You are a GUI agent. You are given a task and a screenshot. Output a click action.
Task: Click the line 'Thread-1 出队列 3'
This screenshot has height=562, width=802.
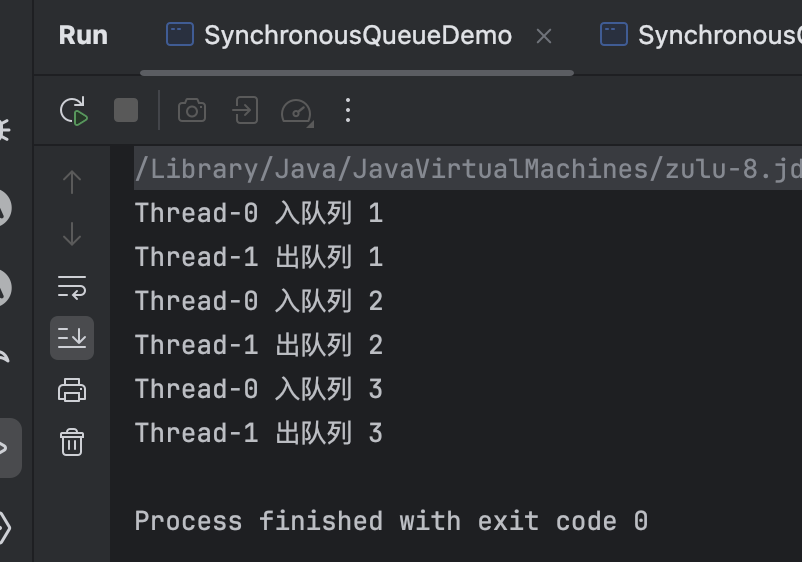(x=259, y=433)
